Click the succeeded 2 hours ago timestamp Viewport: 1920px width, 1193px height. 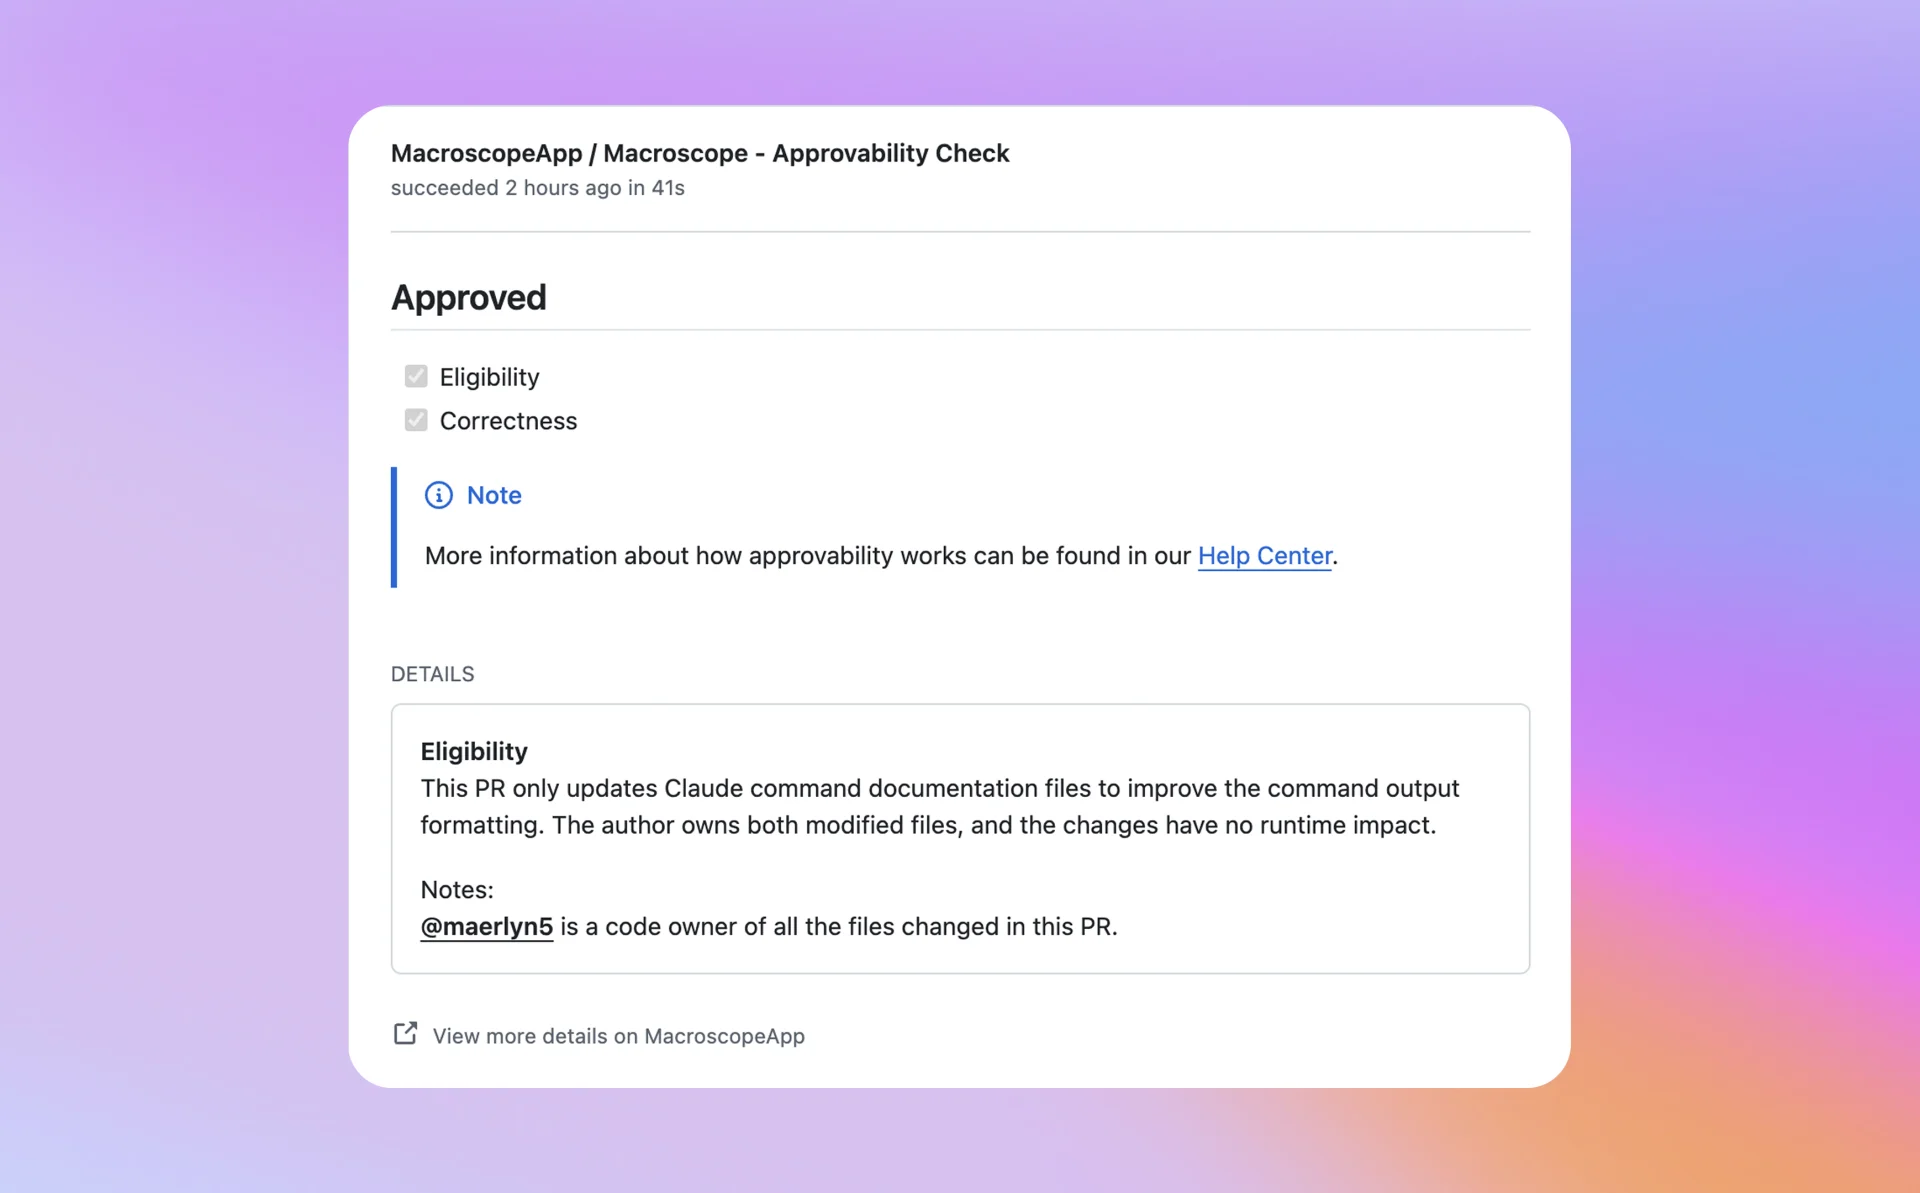pos(538,188)
